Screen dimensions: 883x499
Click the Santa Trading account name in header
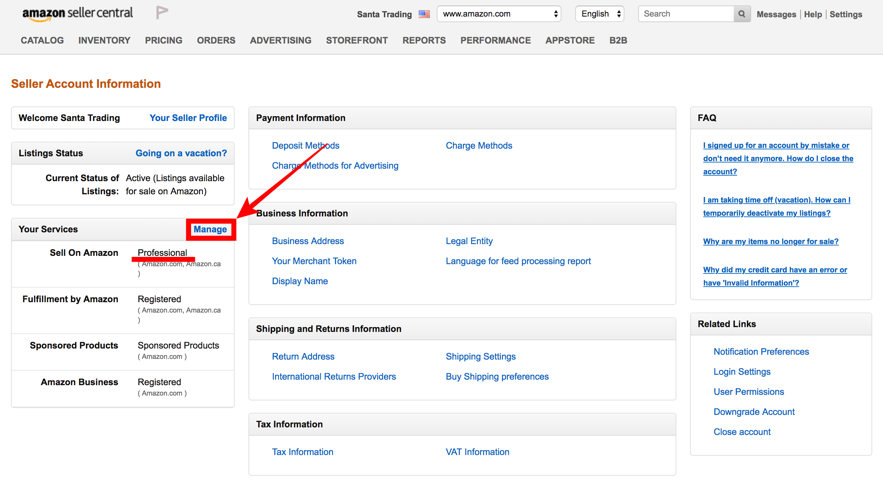(385, 14)
